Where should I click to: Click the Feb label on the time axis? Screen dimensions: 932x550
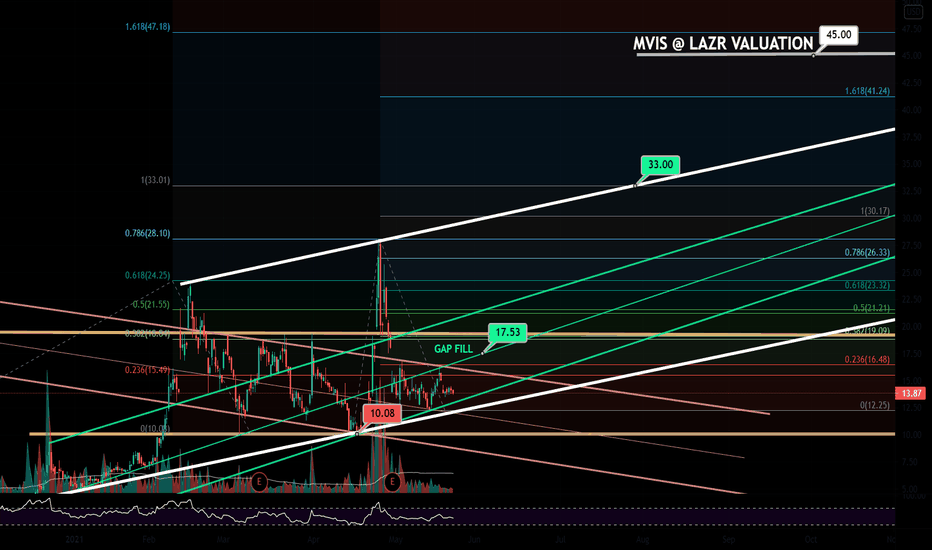point(149,540)
